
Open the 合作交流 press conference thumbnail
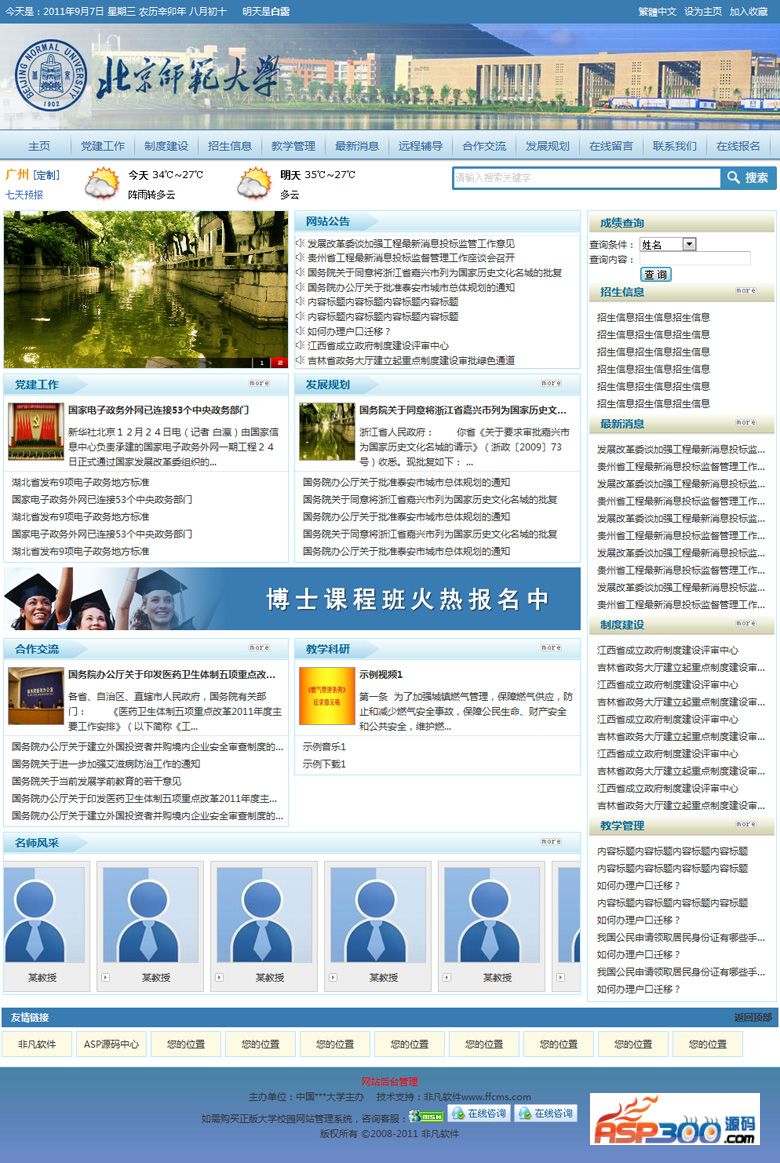(36, 696)
